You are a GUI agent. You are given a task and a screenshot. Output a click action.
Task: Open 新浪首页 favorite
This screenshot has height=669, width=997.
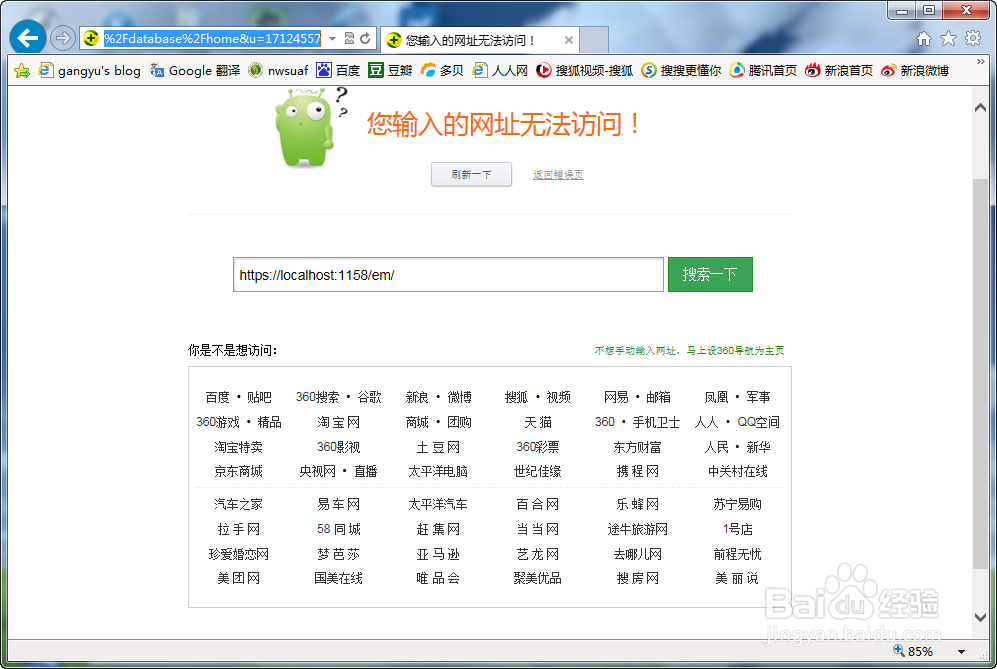click(x=839, y=71)
